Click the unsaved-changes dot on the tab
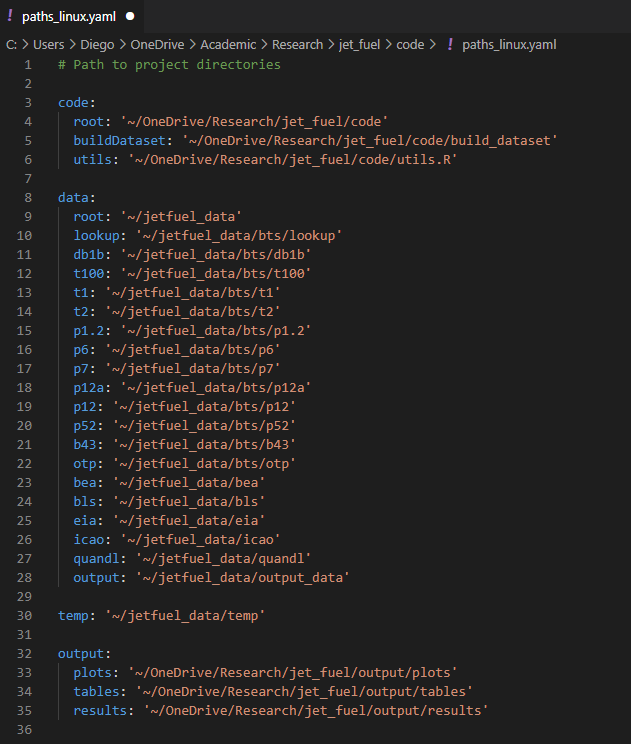Image resolution: width=631 pixels, height=744 pixels. (x=130, y=17)
